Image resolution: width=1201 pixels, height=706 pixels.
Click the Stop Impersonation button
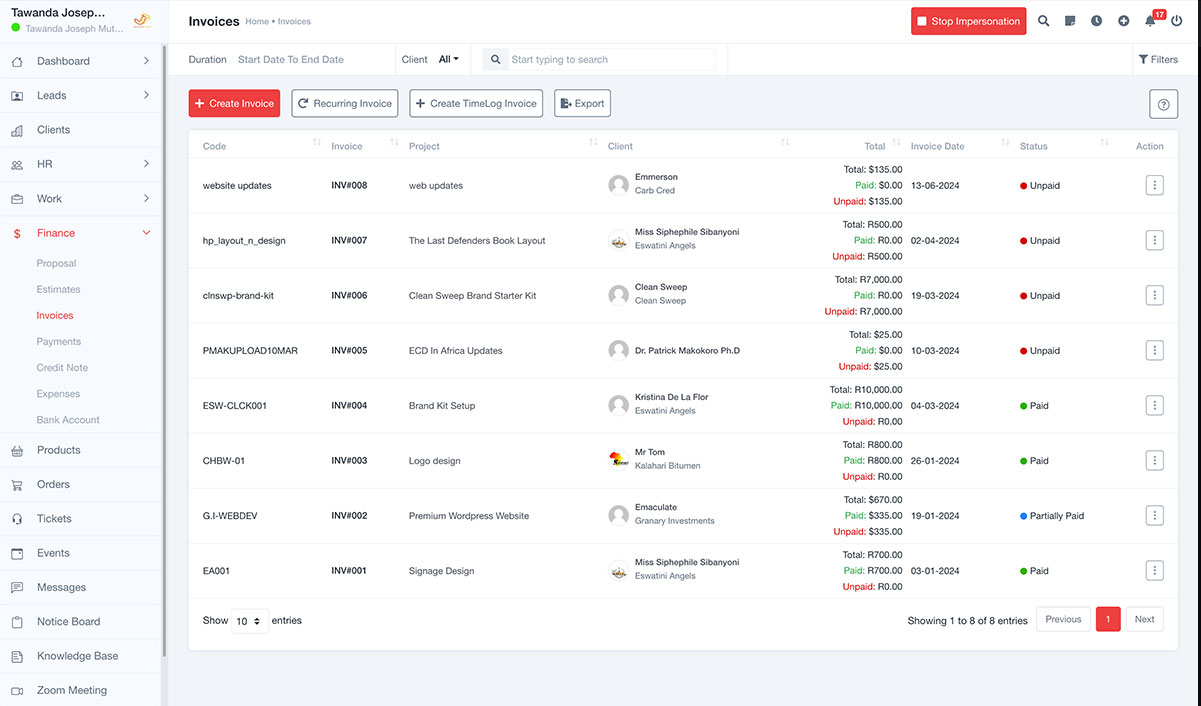click(x=967, y=21)
